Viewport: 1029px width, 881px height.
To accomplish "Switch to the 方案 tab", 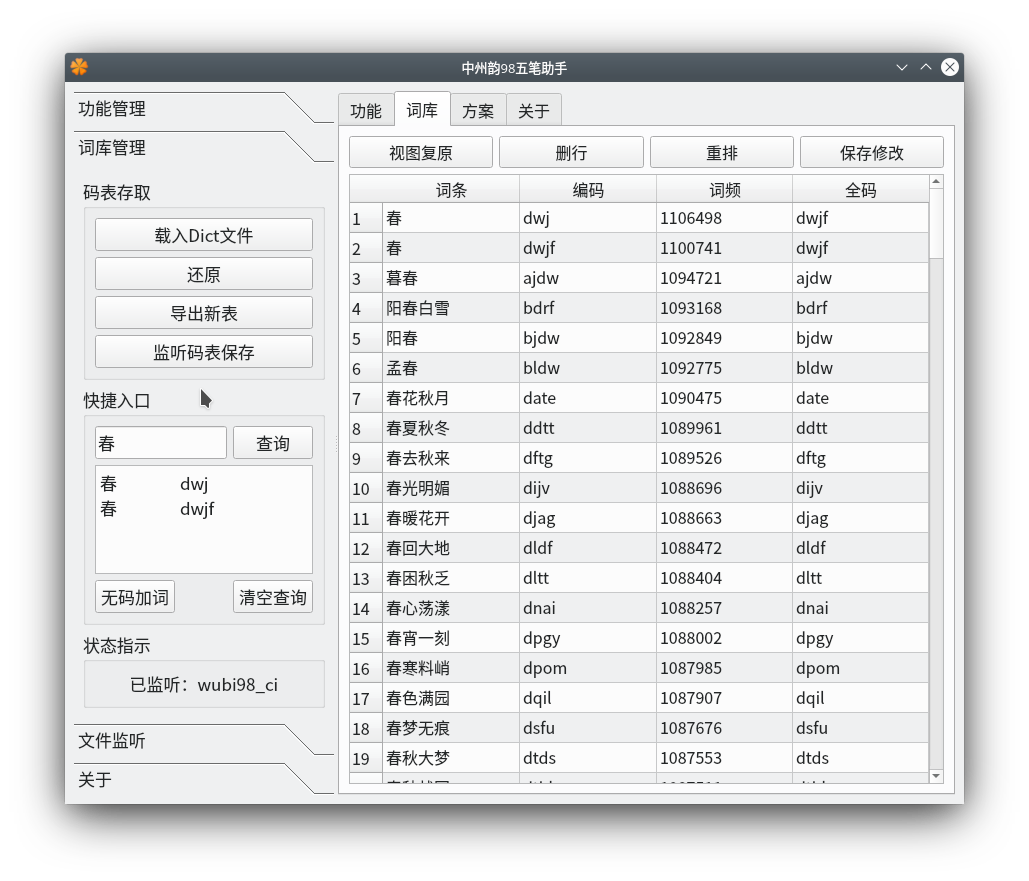I will 478,110.
